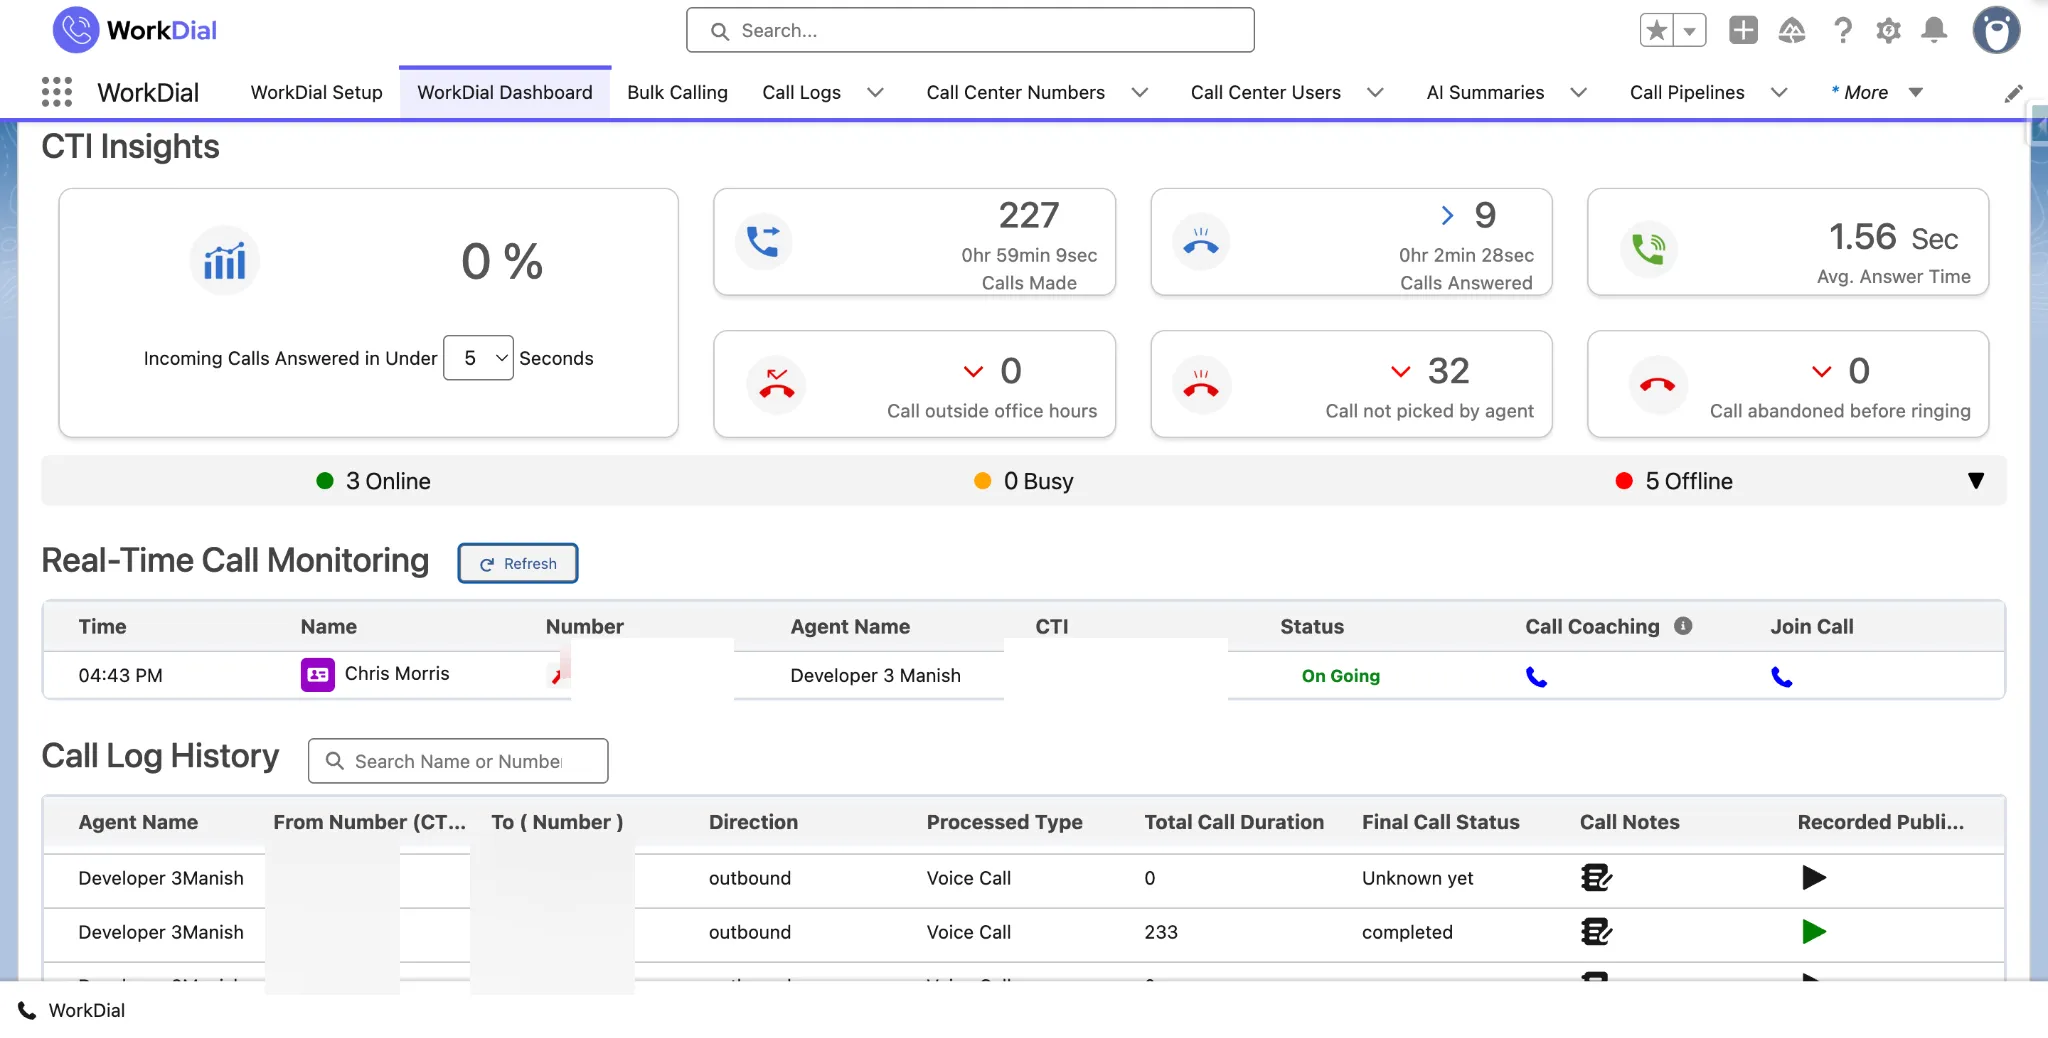Expand the Call Center Users dropdown chevron
The image size is (2048, 1038).
(x=1375, y=92)
